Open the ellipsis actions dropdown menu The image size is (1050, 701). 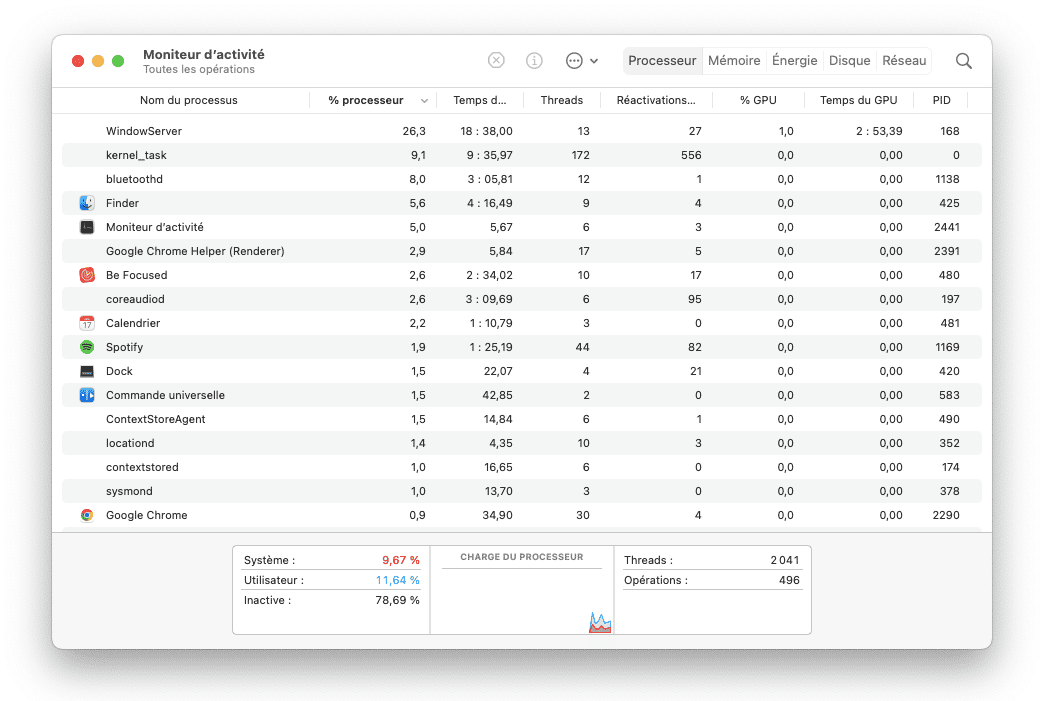coord(581,60)
